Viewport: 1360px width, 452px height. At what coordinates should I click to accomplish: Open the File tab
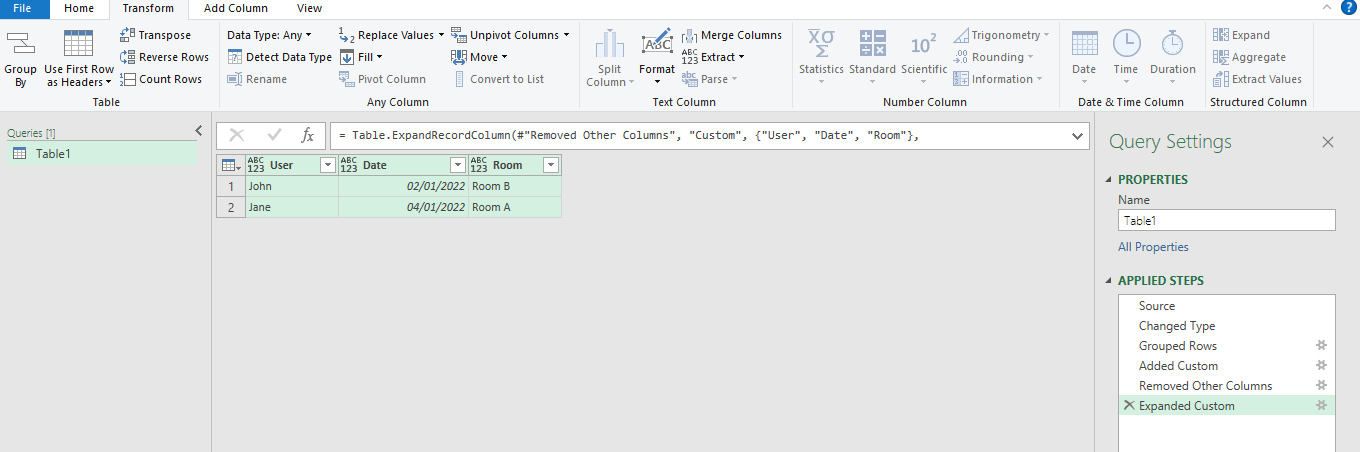(22, 8)
